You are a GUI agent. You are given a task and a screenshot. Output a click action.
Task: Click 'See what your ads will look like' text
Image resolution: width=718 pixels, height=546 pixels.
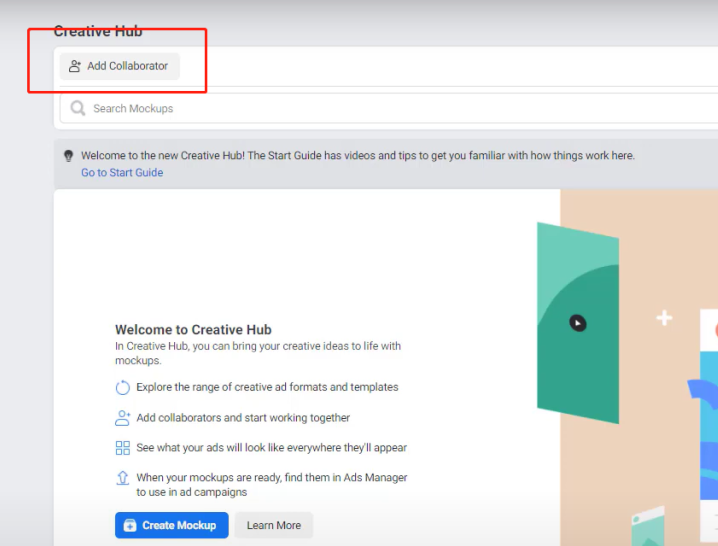(272, 448)
